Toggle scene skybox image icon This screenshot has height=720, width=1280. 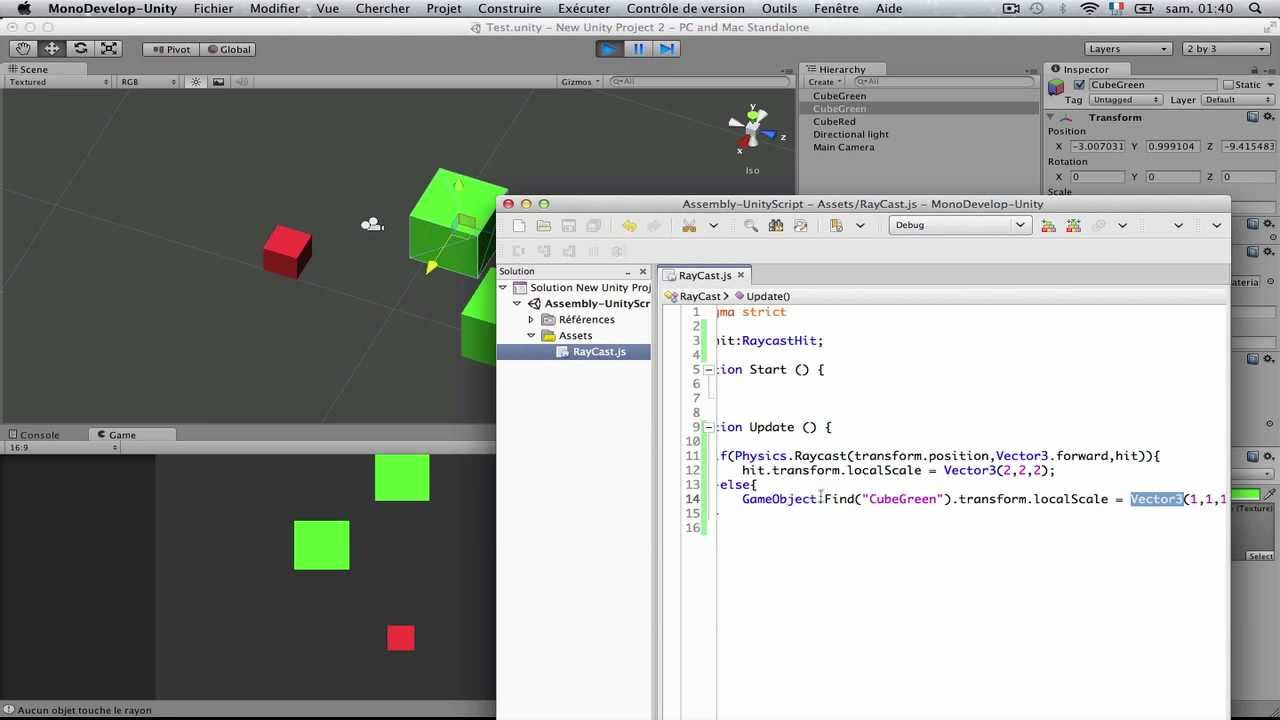[218, 82]
